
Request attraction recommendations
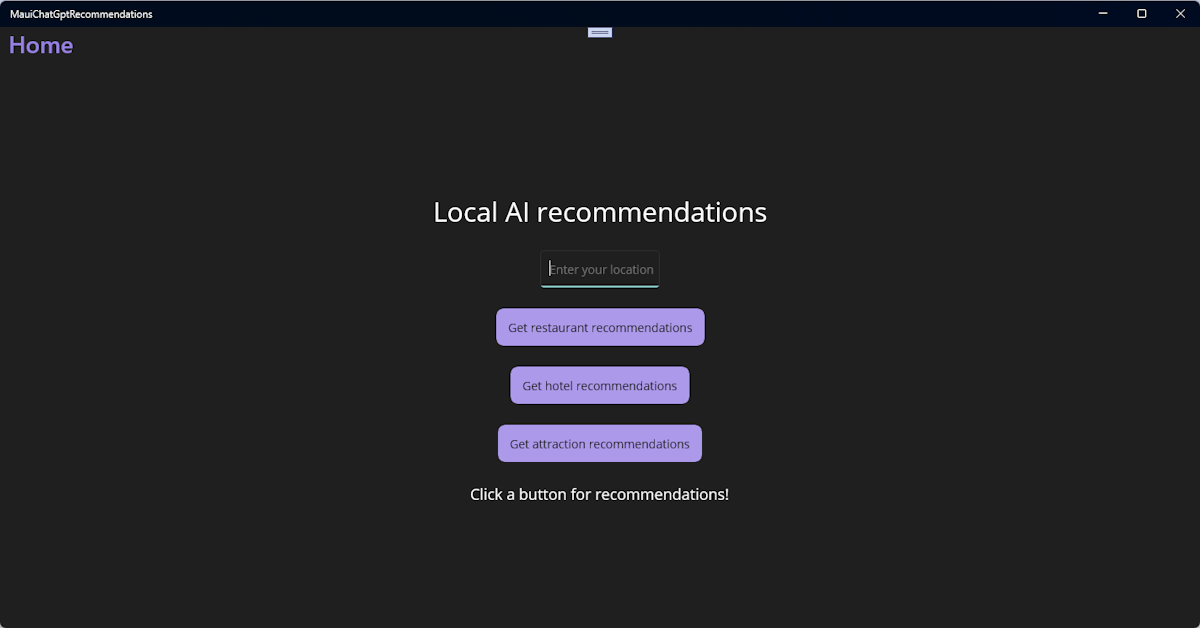pos(600,443)
